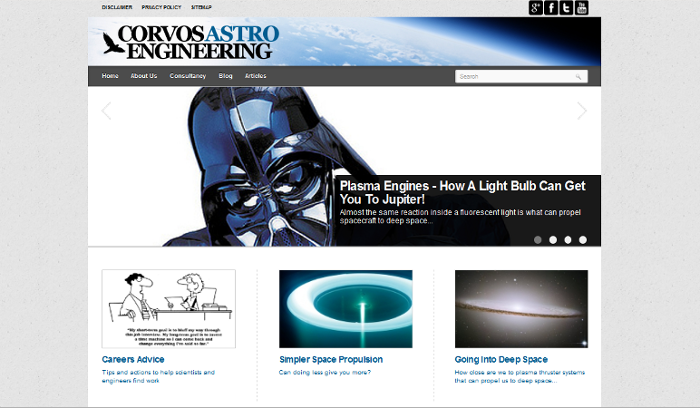Screen dimensions: 700x408
Task: Click the Search input field
Action: pos(521,76)
